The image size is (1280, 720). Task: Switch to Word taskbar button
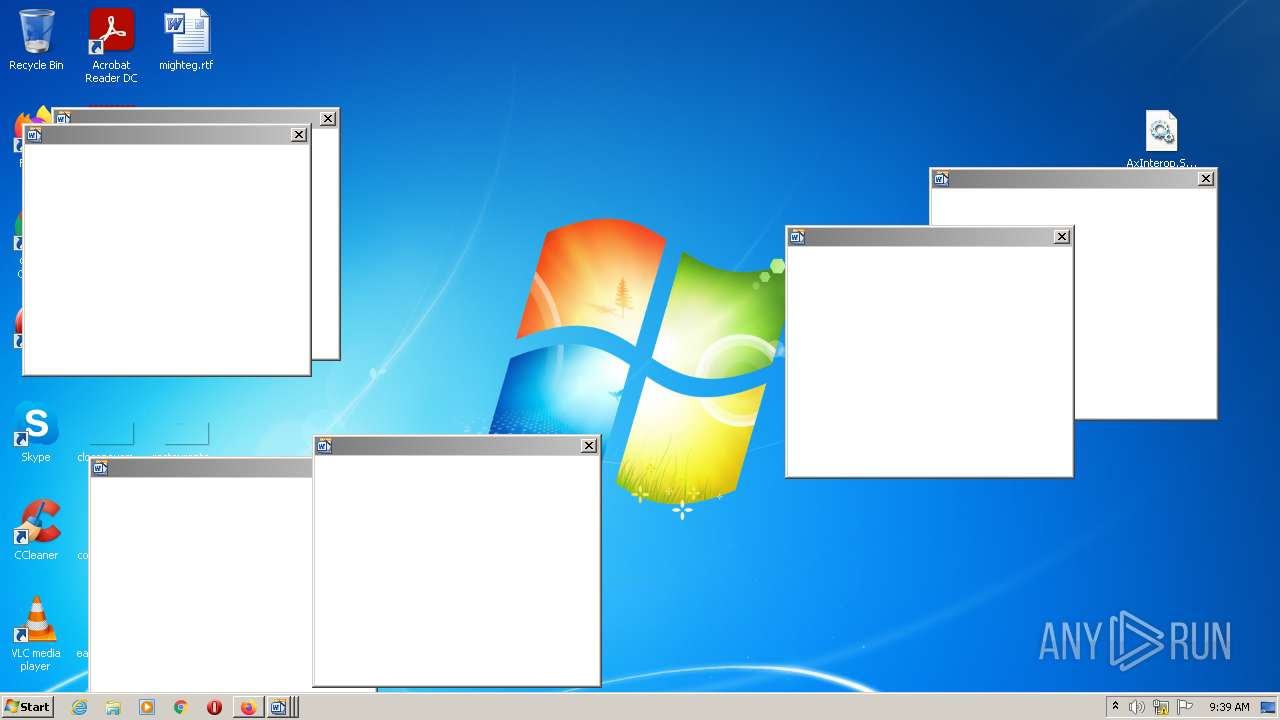281,707
